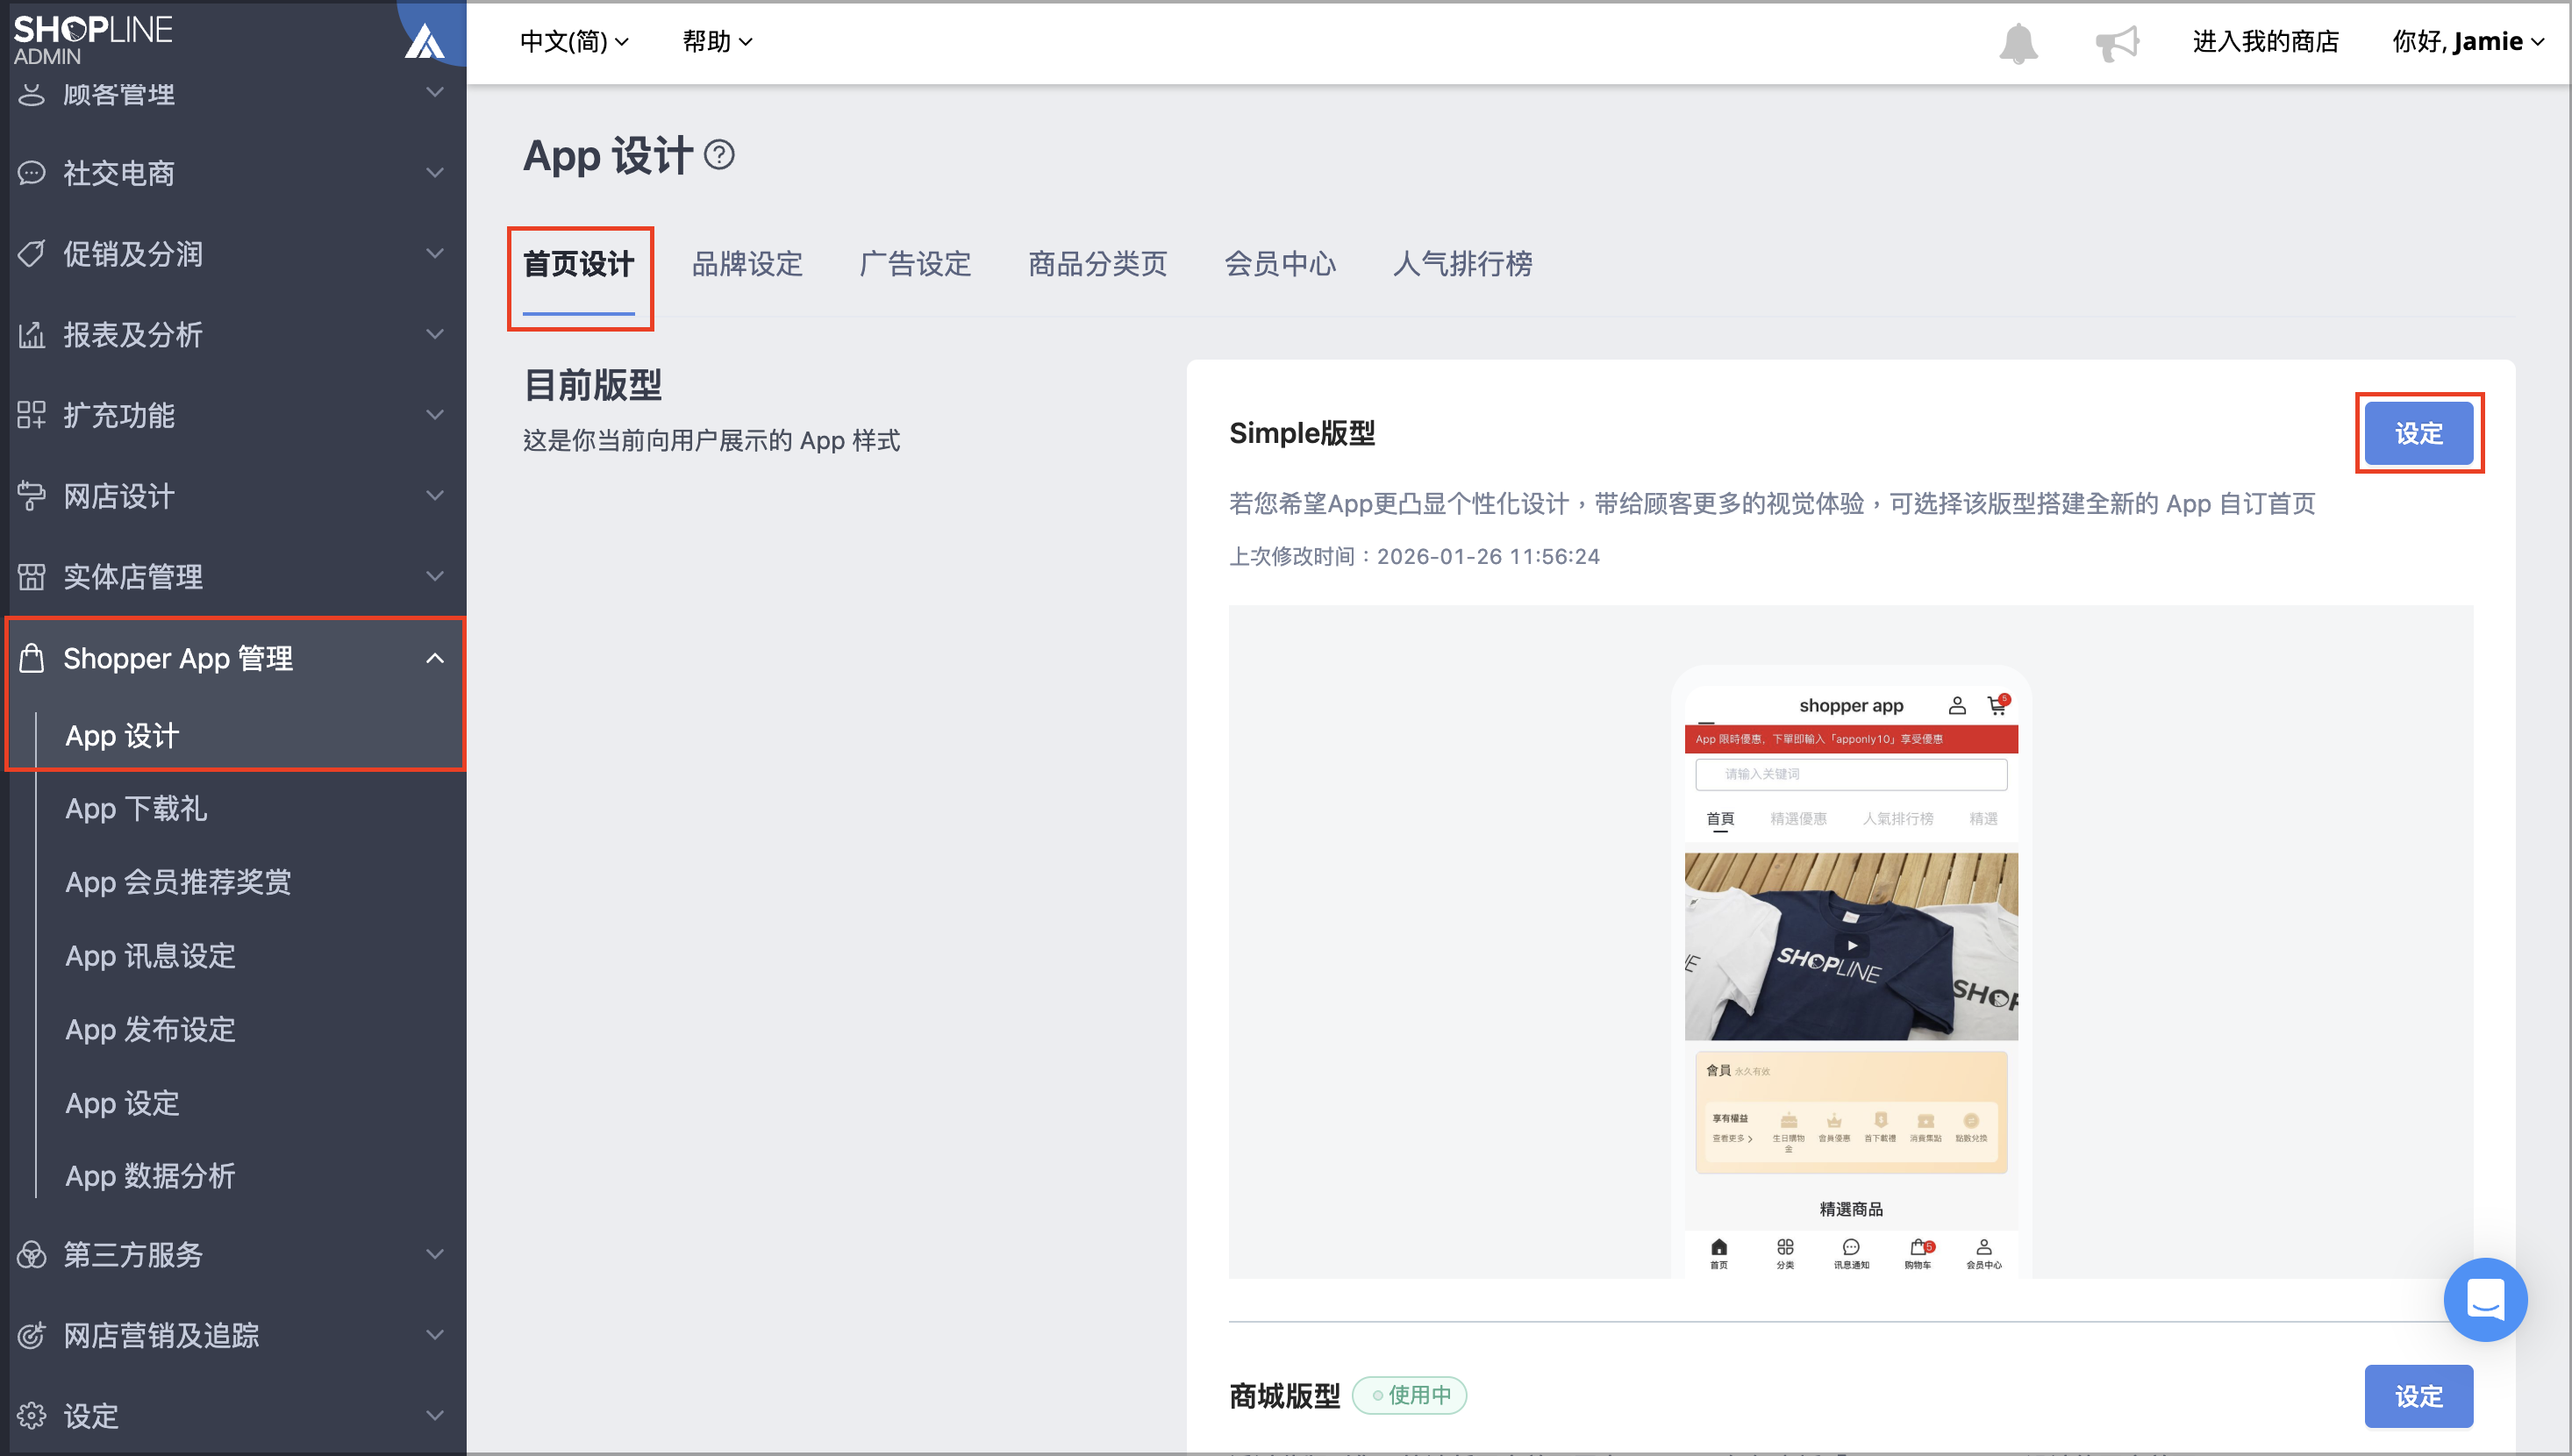
Task: Open the 你好, Jamie account dropdown
Action: [x=2468, y=41]
